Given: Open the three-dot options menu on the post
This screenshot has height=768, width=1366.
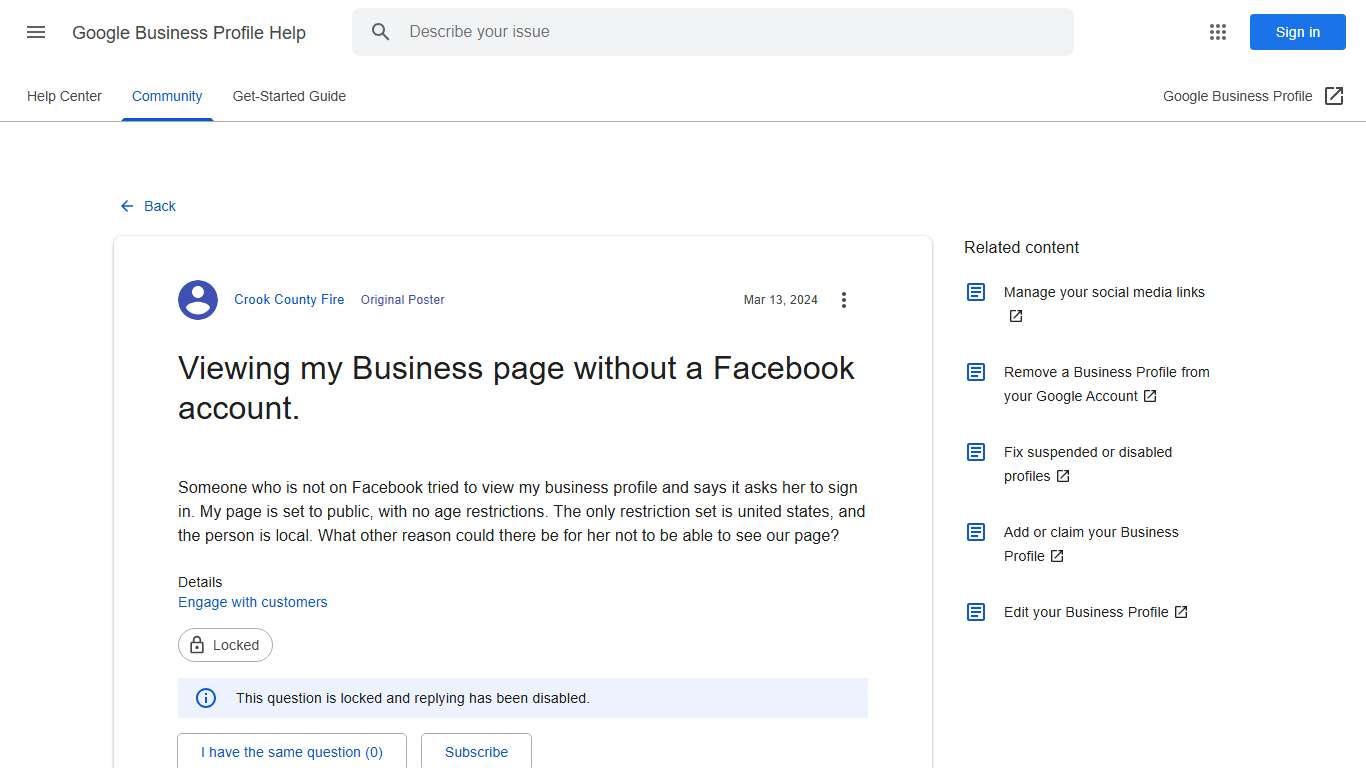Looking at the screenshot, I should 844,299.
